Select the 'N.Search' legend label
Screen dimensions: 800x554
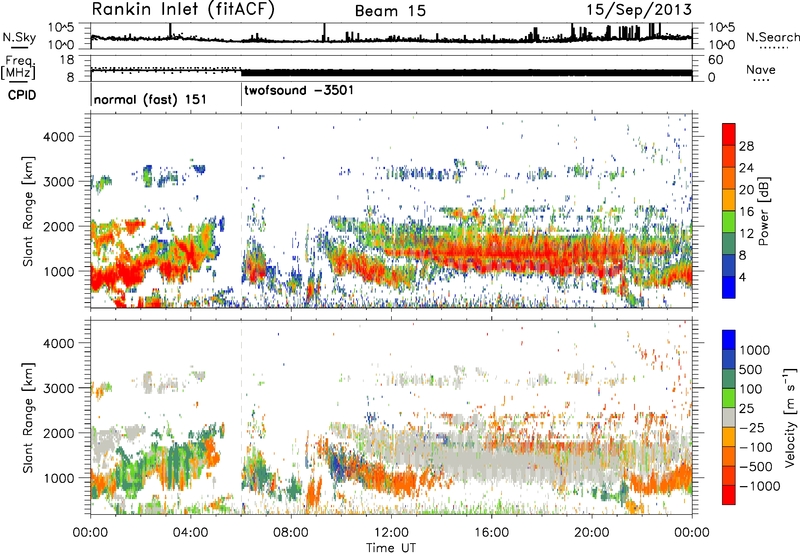(772, 37)
